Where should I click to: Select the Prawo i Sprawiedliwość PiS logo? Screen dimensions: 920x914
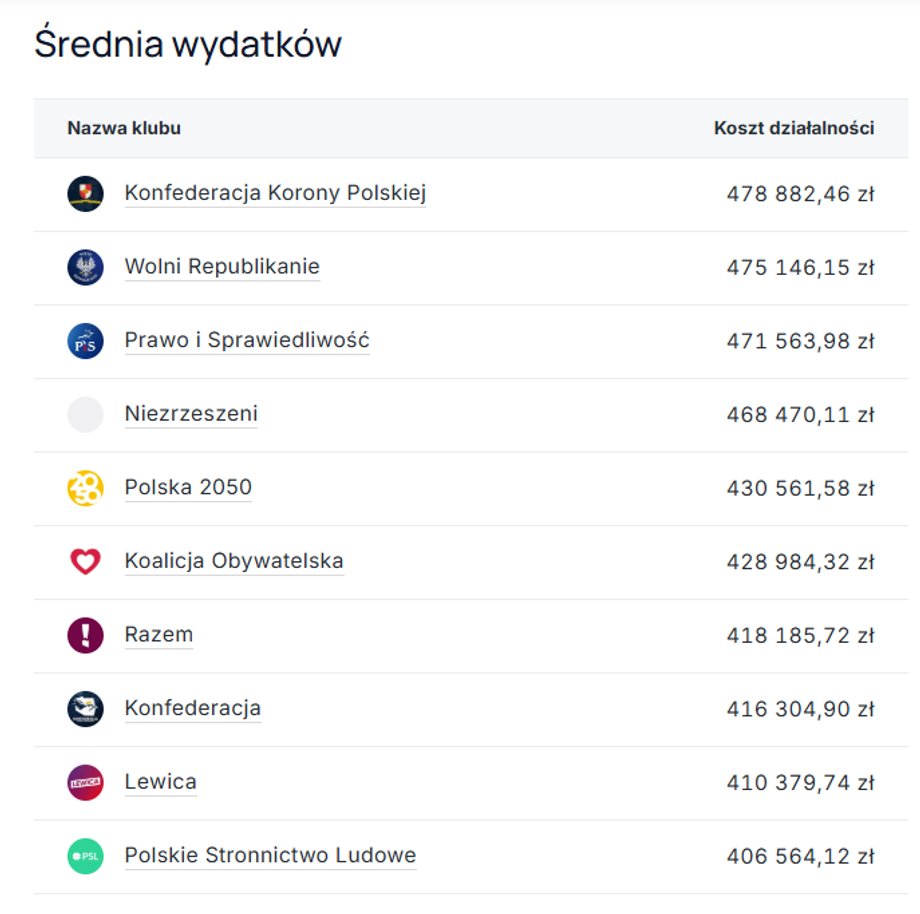pyautogui.click(x=85, y=341)
